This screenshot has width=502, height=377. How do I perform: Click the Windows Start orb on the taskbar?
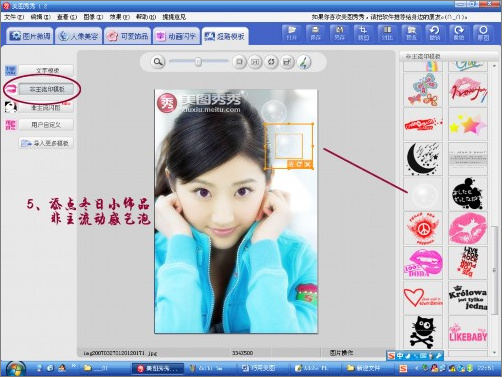15,369
